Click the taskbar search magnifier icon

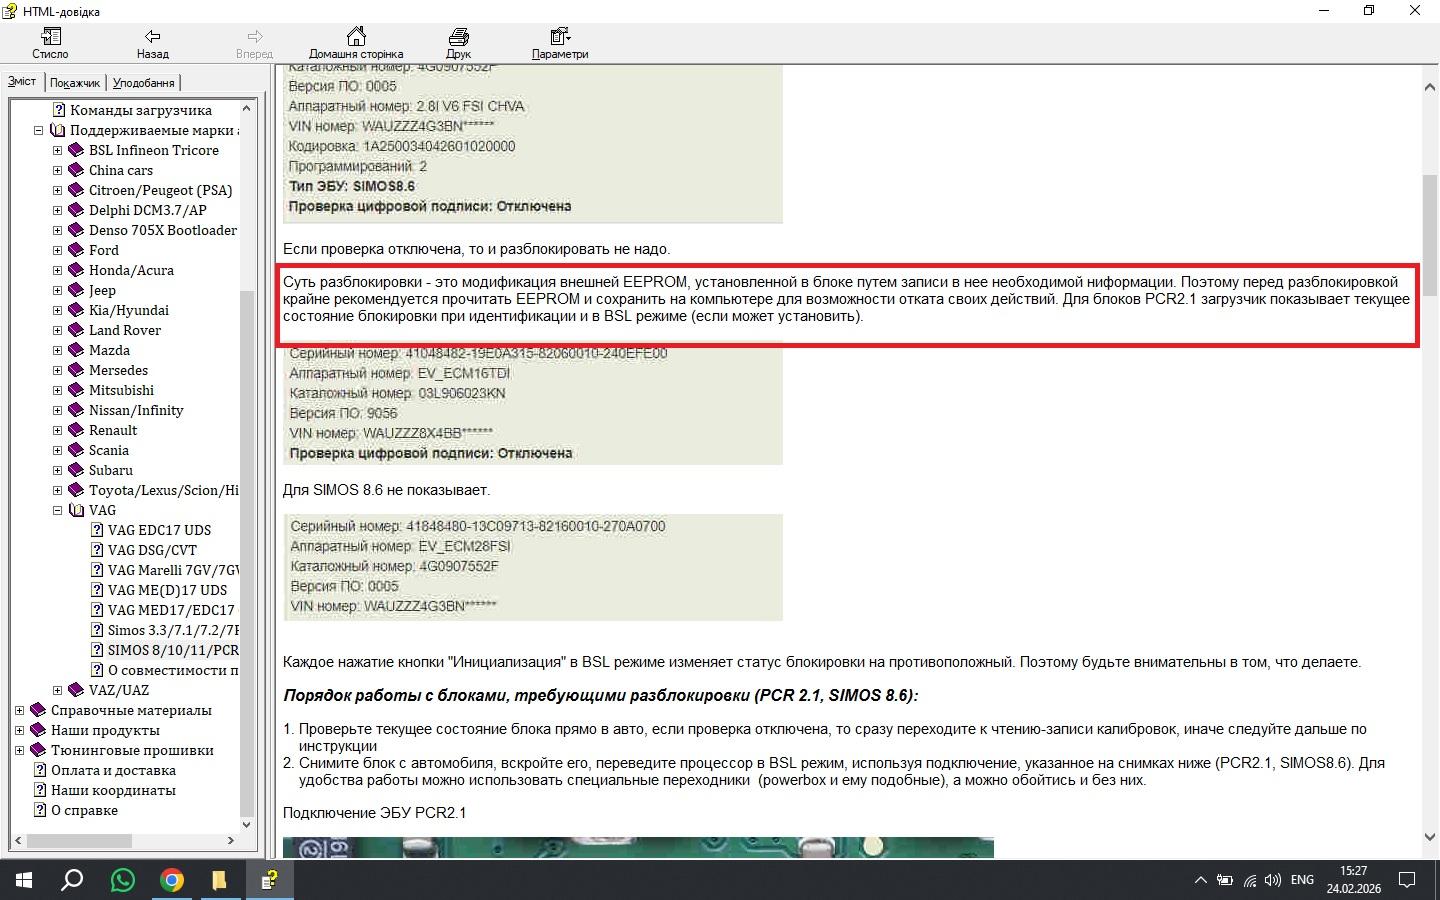click(72, 880)
